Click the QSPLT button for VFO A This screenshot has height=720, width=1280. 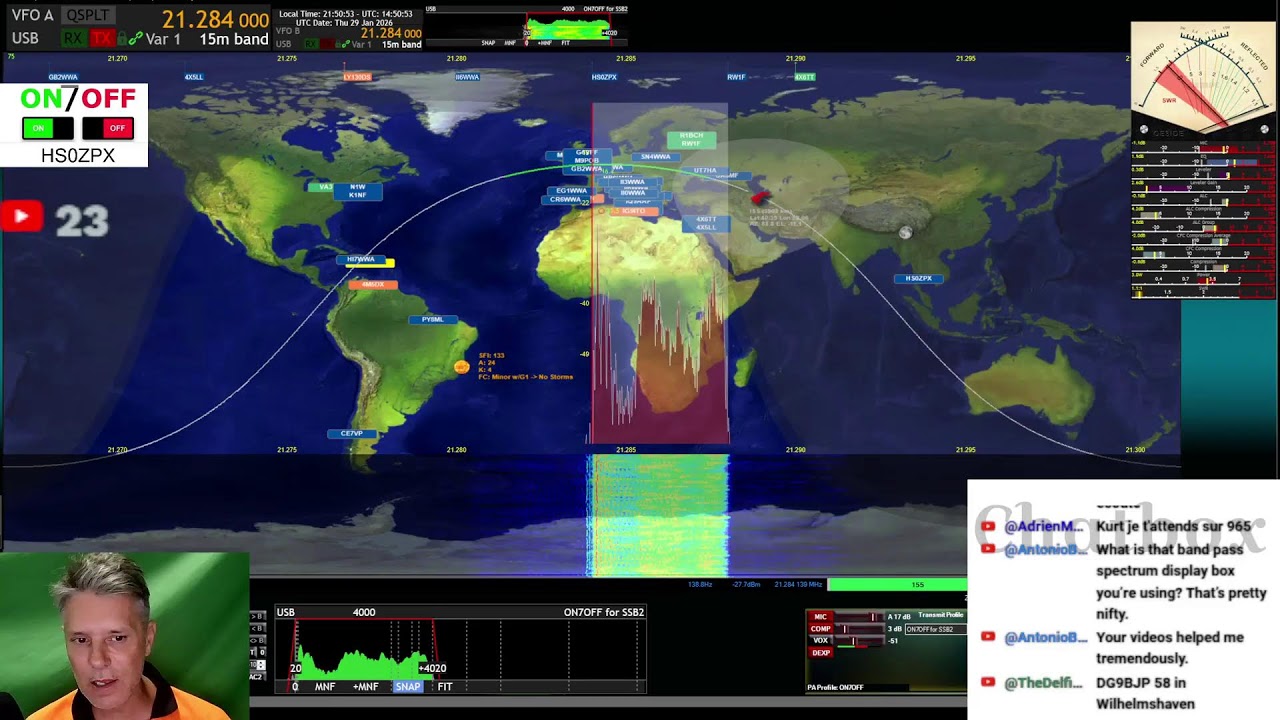click(x=88, y=16)
